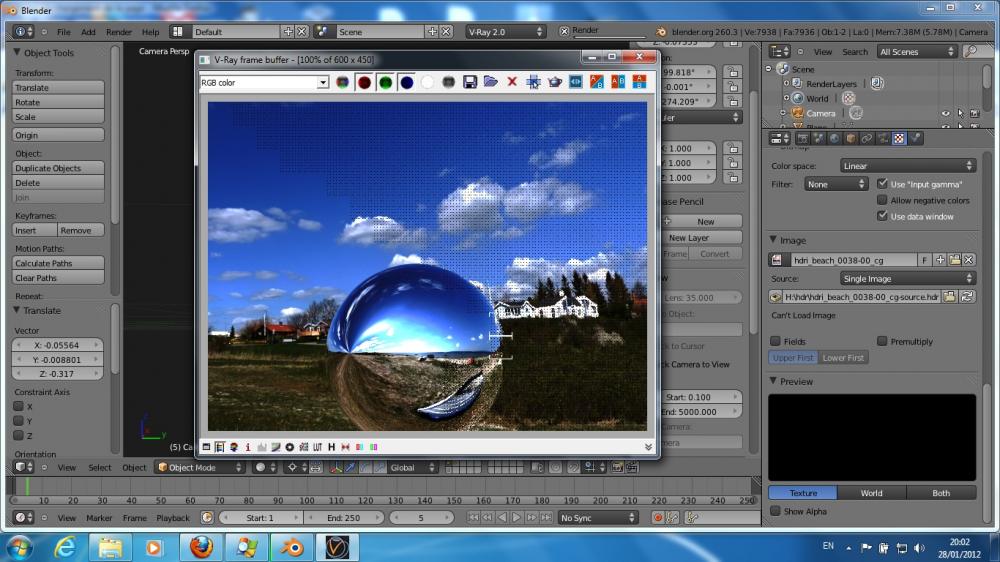Open the All Scenes outliner dropdown
The height and width of the screenshot is (562, 1000).
(x=916, y=52)
